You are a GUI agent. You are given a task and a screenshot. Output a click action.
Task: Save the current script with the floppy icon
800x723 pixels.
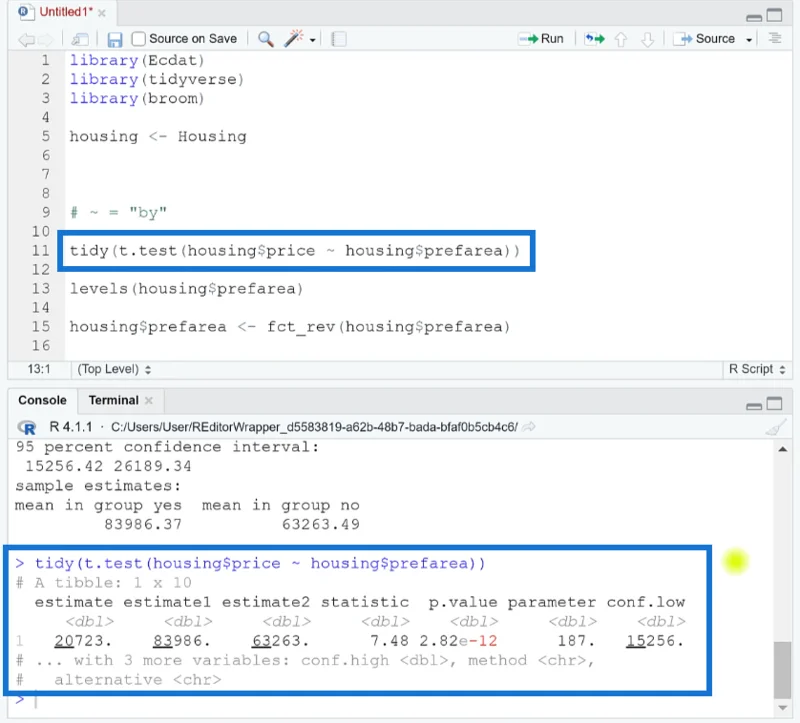(x=115, y=39)
